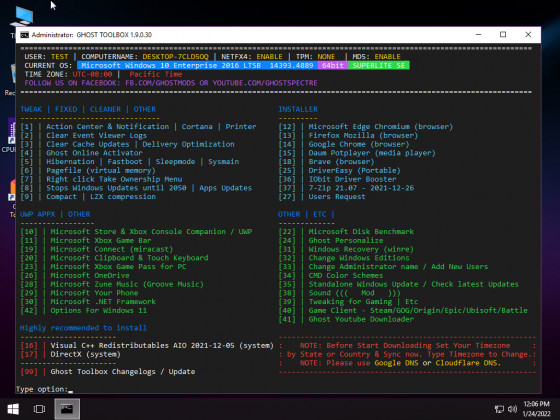Select the Windows Recovery (winre) line

(346, 249)
